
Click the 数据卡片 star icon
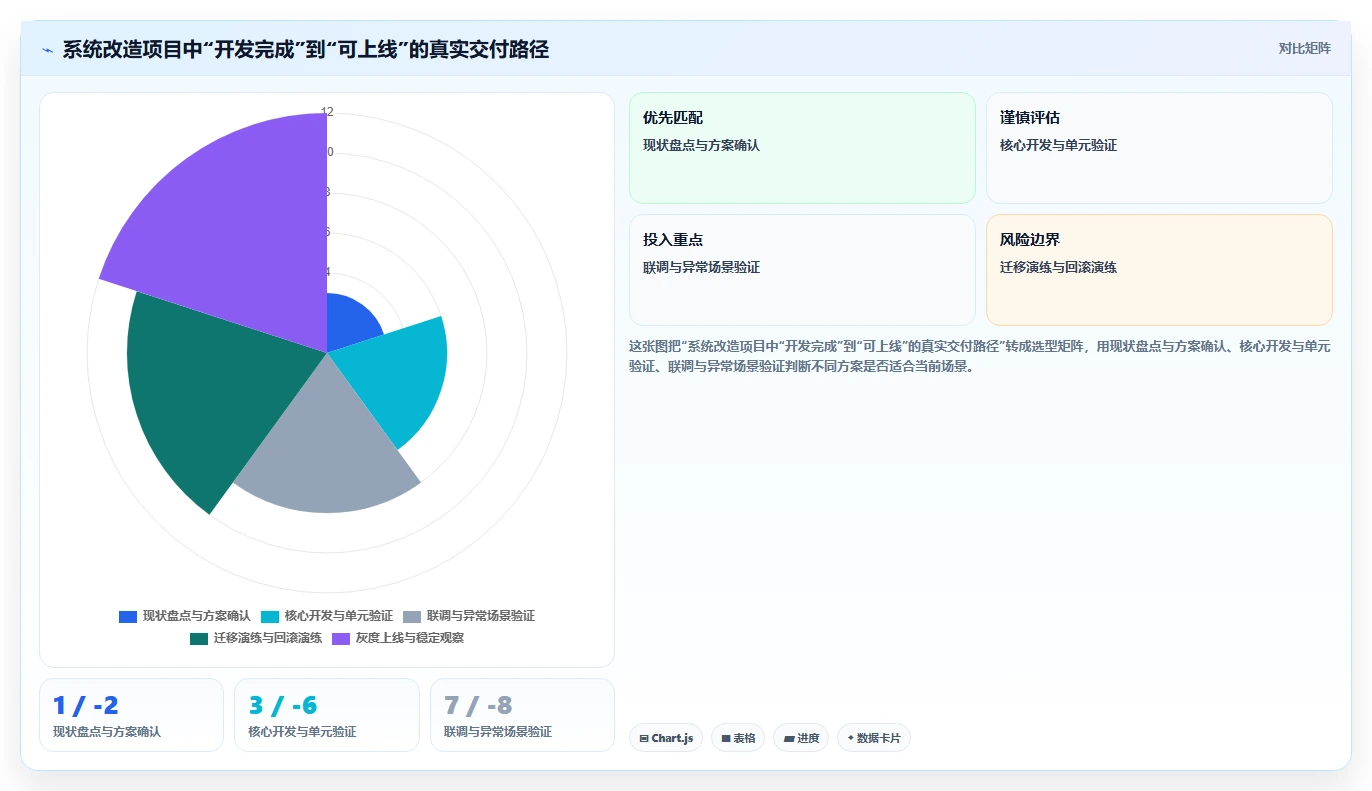(x=851, y=738)
